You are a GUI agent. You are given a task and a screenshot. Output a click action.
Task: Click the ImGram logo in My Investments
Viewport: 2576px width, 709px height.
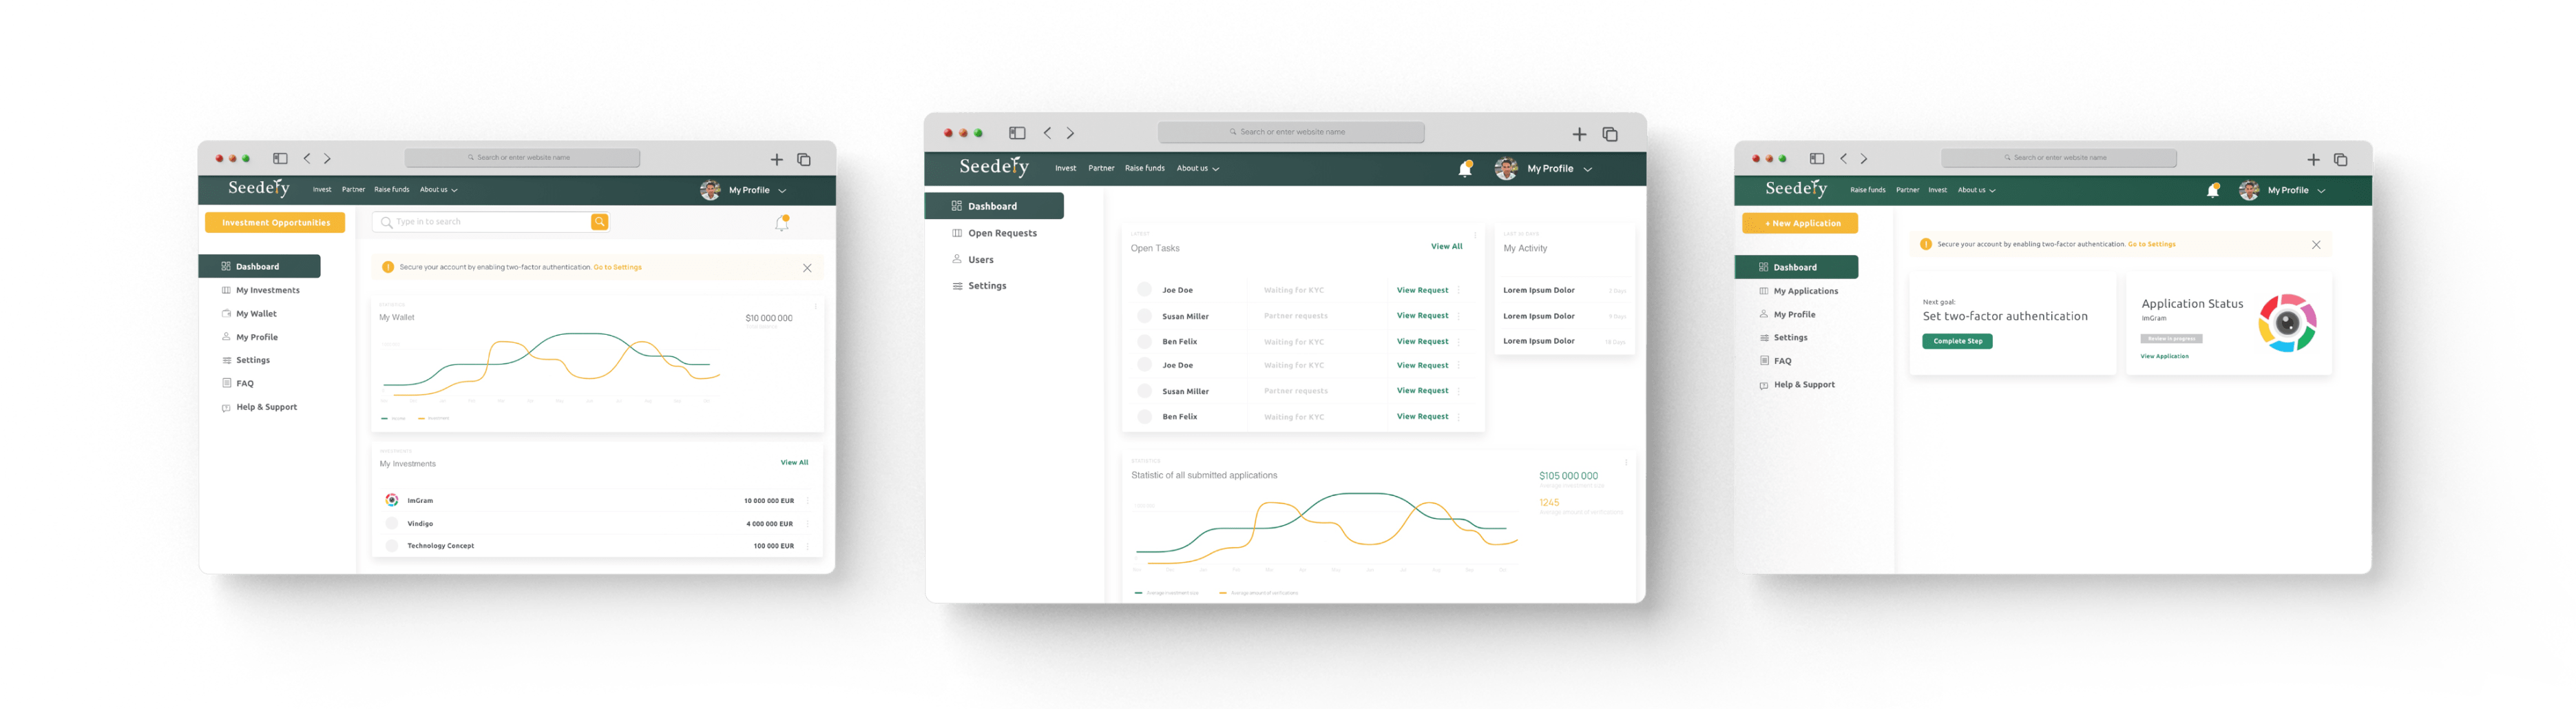pyautogui.click(x=392, y=500)
